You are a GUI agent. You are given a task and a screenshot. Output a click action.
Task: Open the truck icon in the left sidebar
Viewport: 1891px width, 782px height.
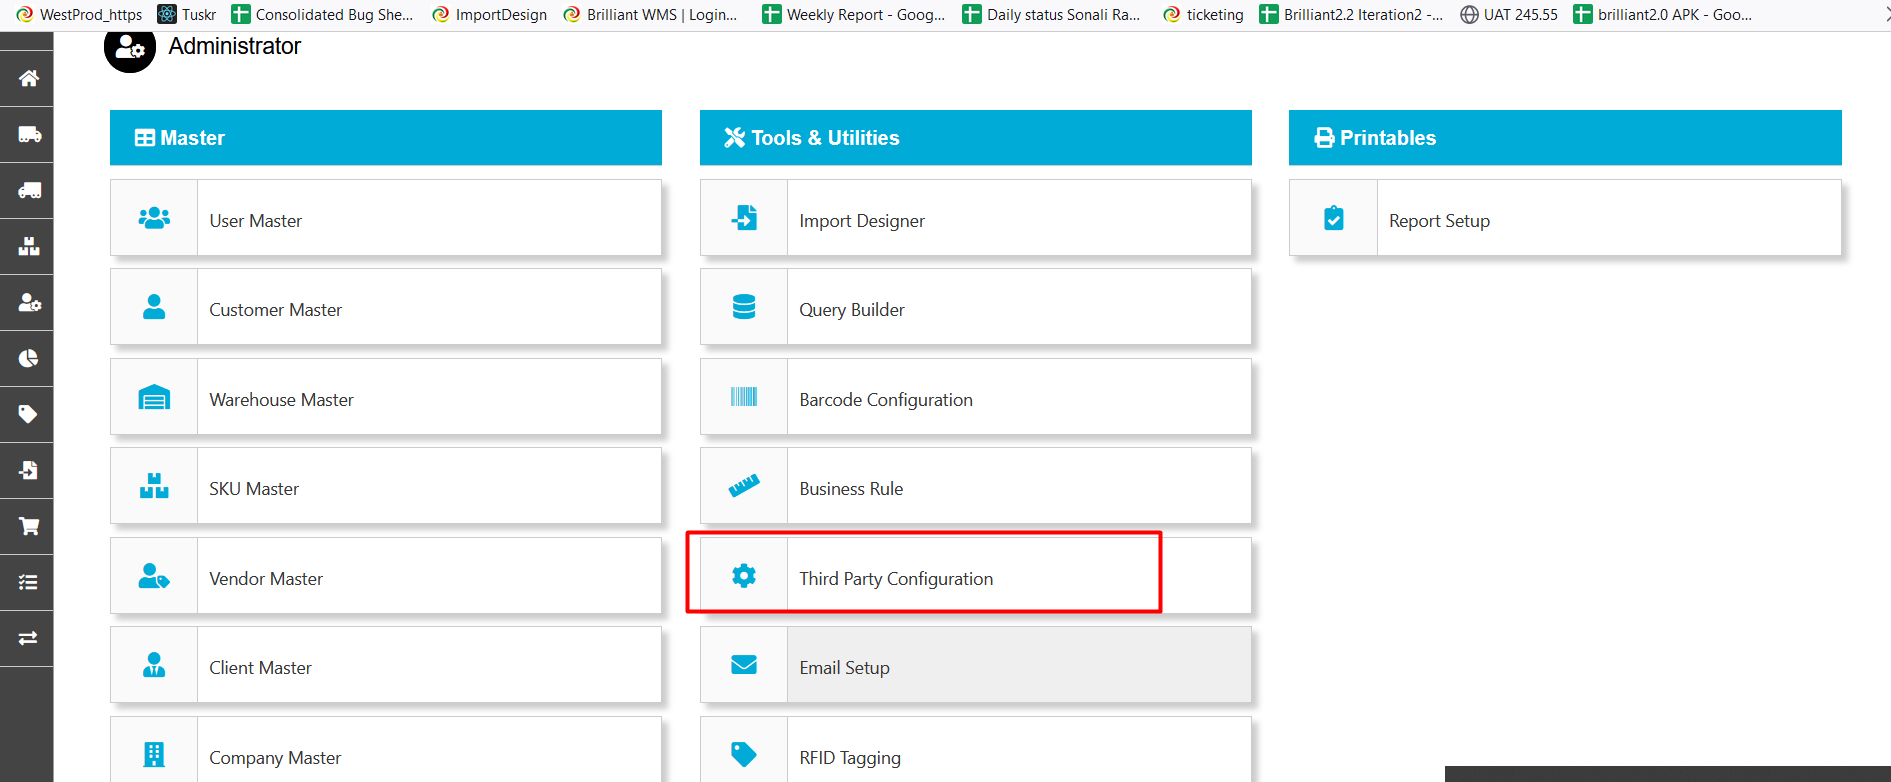pos(28,134)
